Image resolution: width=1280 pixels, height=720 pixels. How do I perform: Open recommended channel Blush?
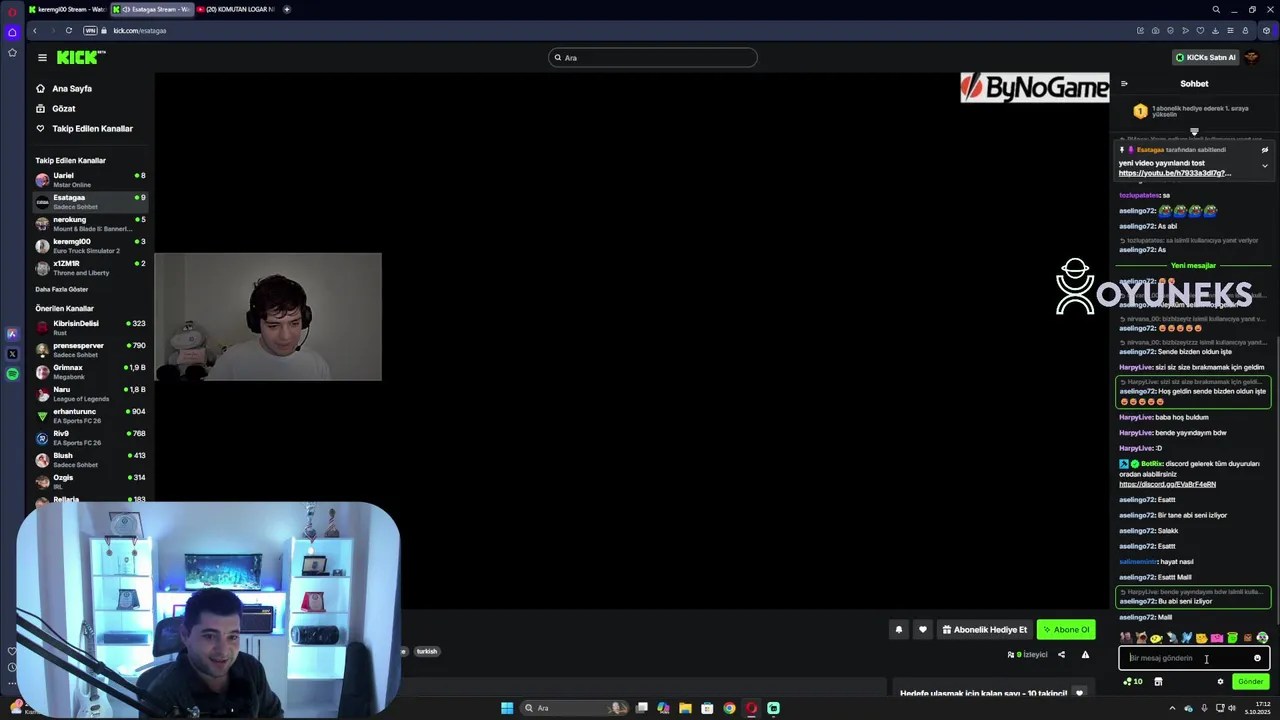pos(90,460)
